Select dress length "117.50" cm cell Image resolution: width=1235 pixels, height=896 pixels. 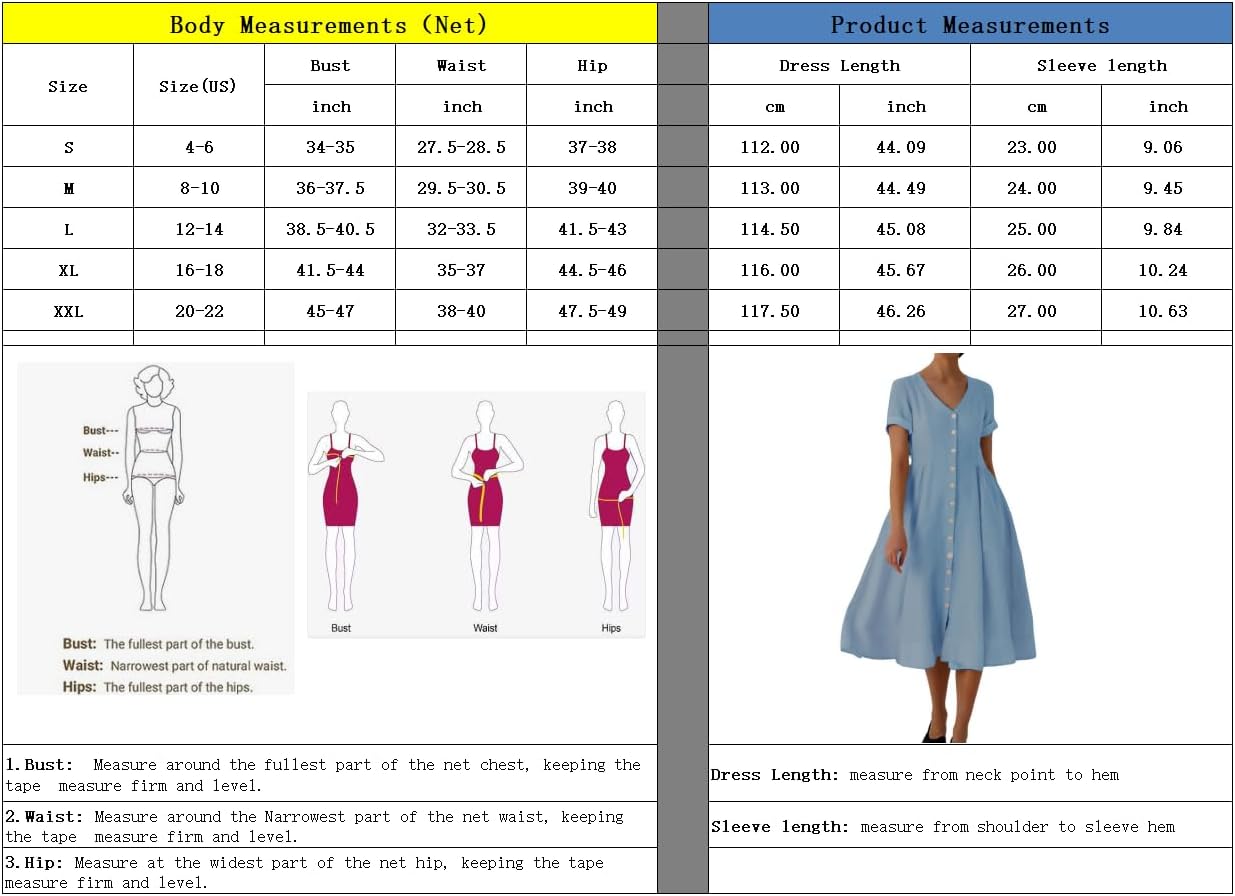point(774,311)
